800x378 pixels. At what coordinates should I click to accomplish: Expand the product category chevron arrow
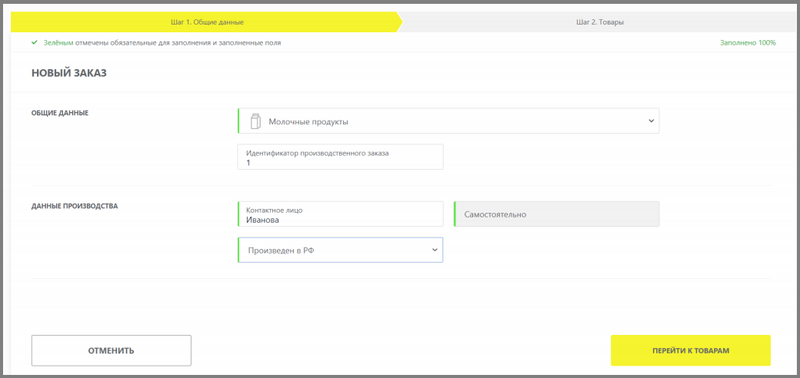point(651,121)
